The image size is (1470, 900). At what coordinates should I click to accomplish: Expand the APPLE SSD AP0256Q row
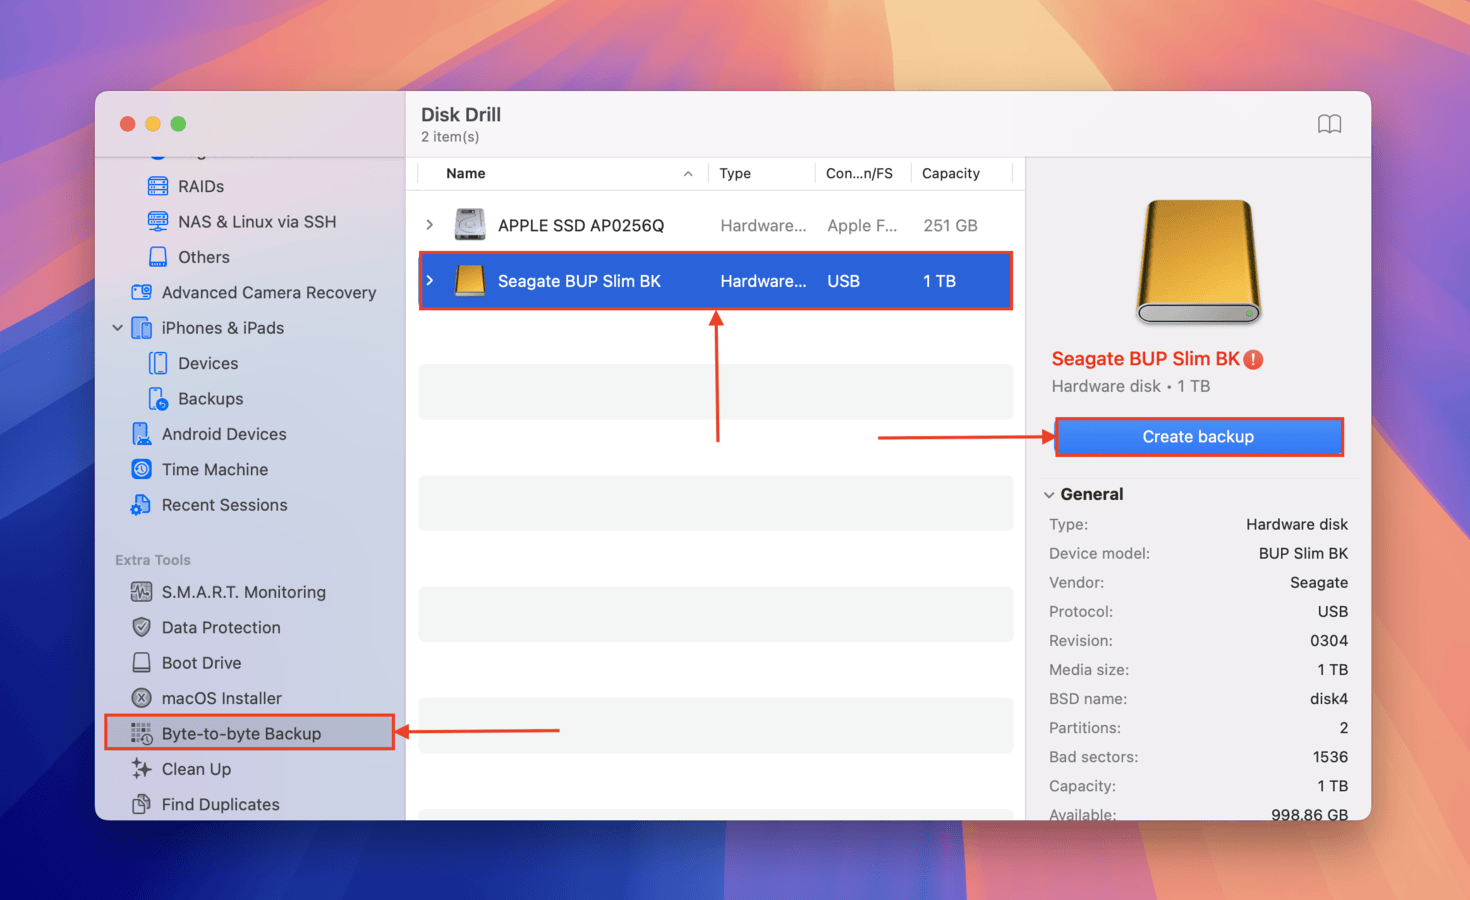430,225
